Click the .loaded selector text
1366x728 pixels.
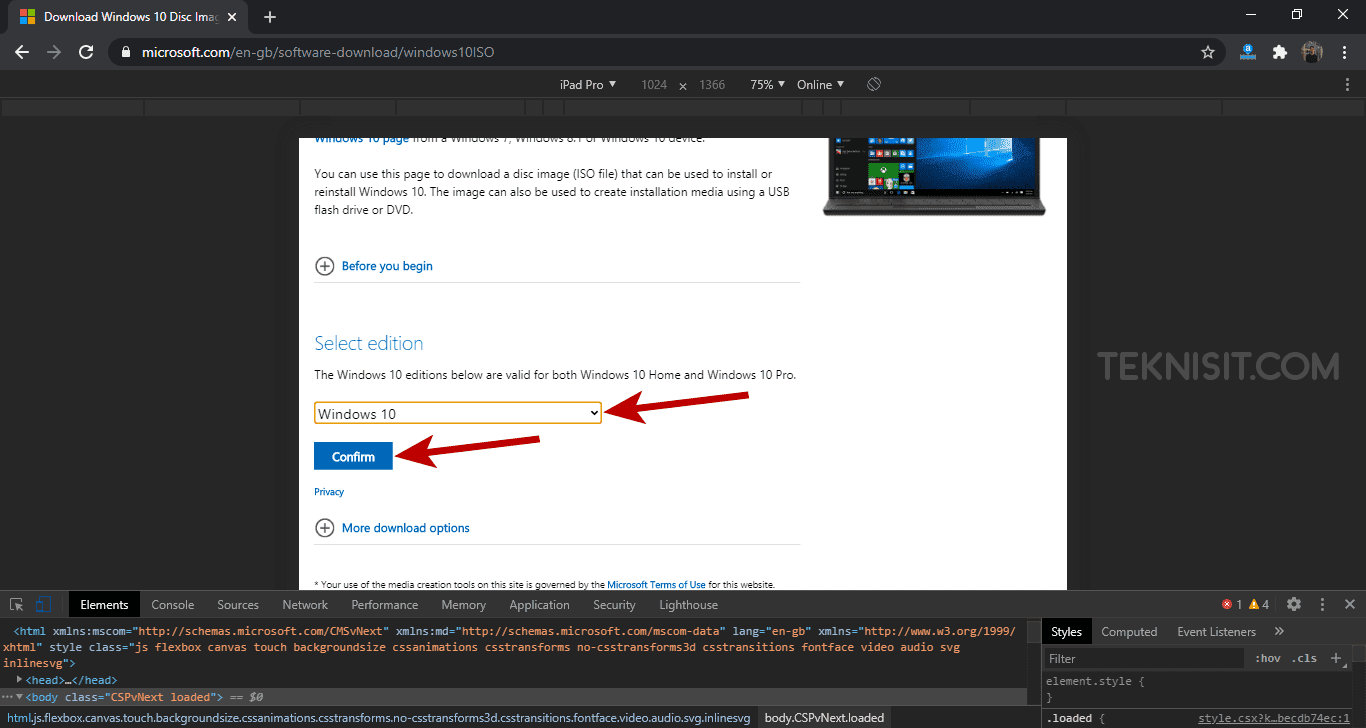(x=1069, y=718)
